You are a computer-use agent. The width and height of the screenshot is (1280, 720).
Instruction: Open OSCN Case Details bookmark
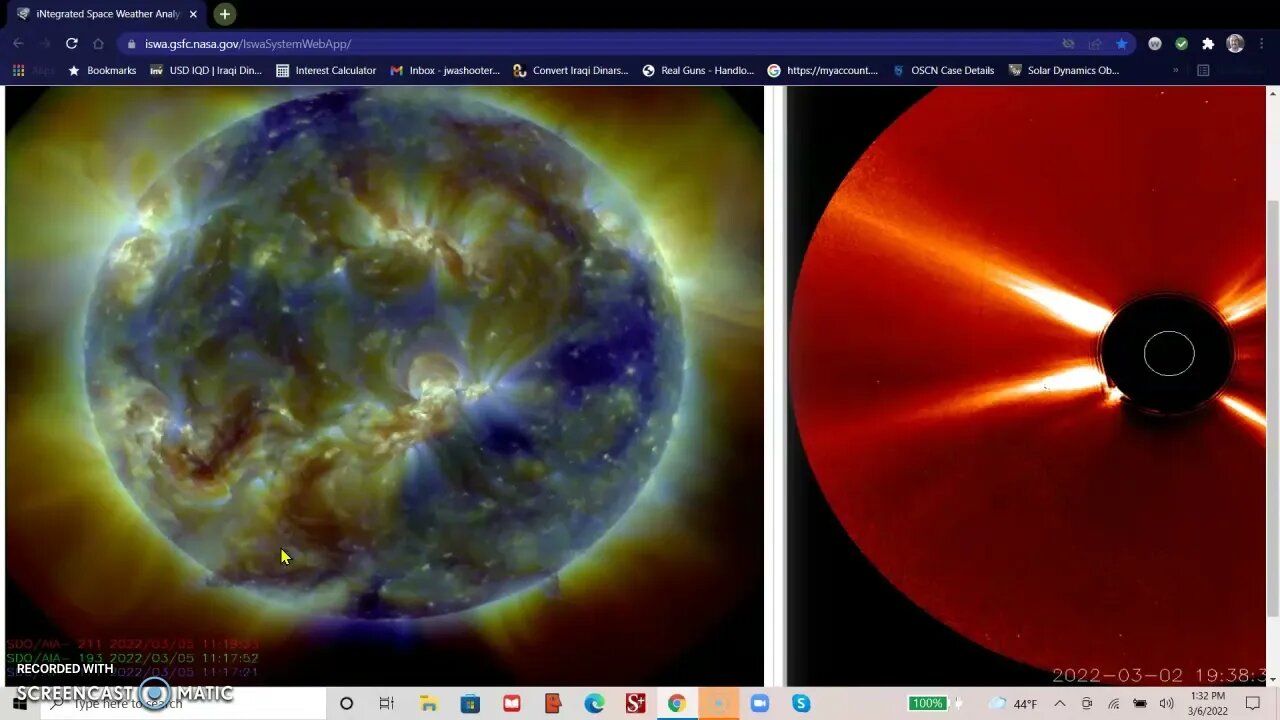click(943, 71)
